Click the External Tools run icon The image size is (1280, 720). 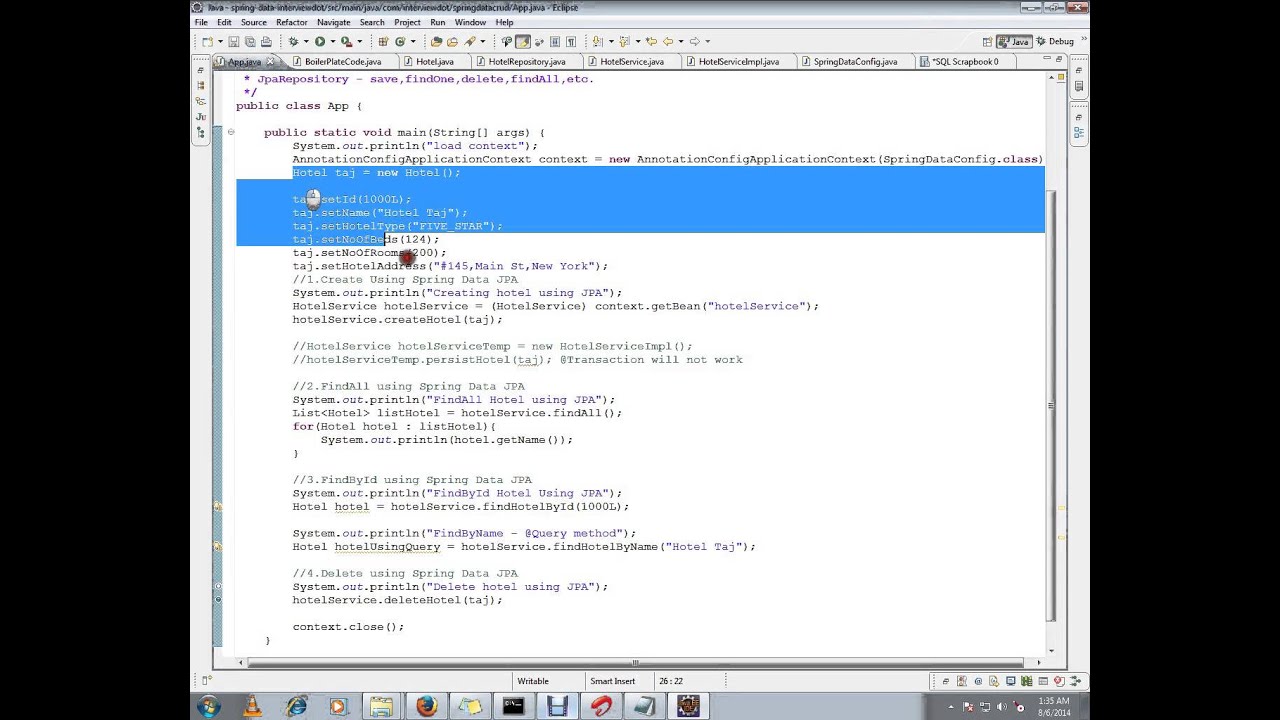346,41
